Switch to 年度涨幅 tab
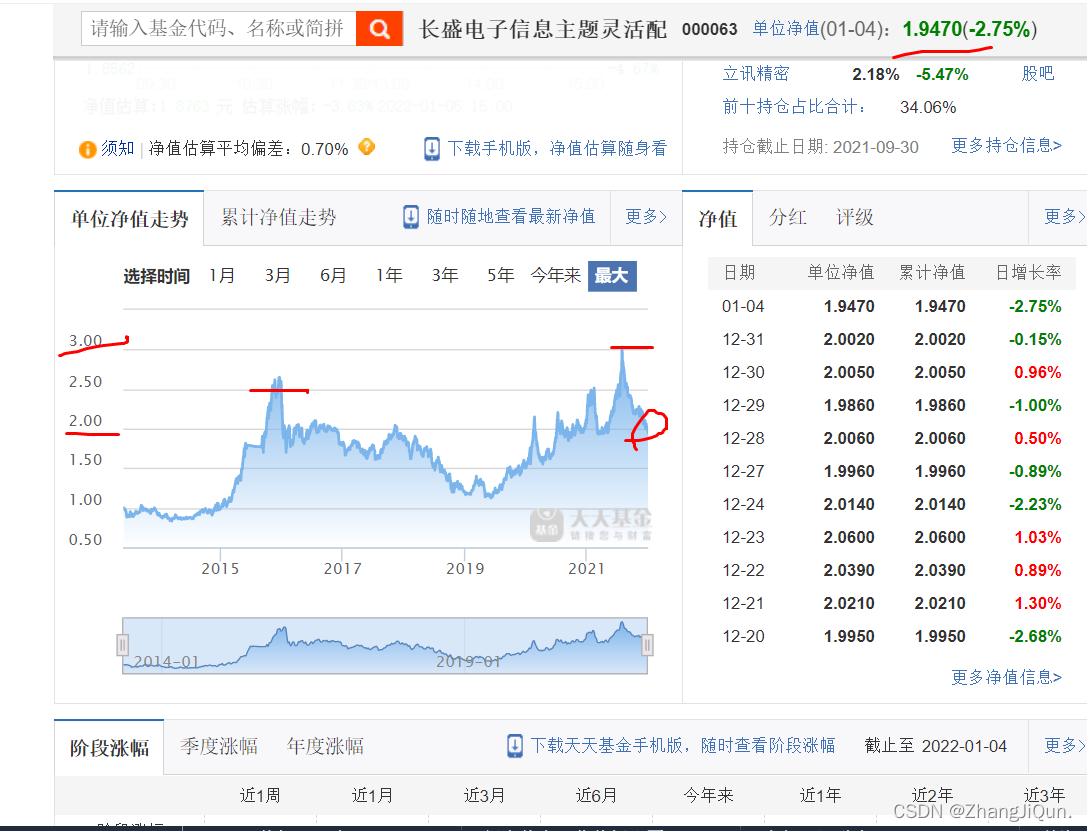Image resolution: width=1087 pixels, height=831 pixels. point(325,746)
